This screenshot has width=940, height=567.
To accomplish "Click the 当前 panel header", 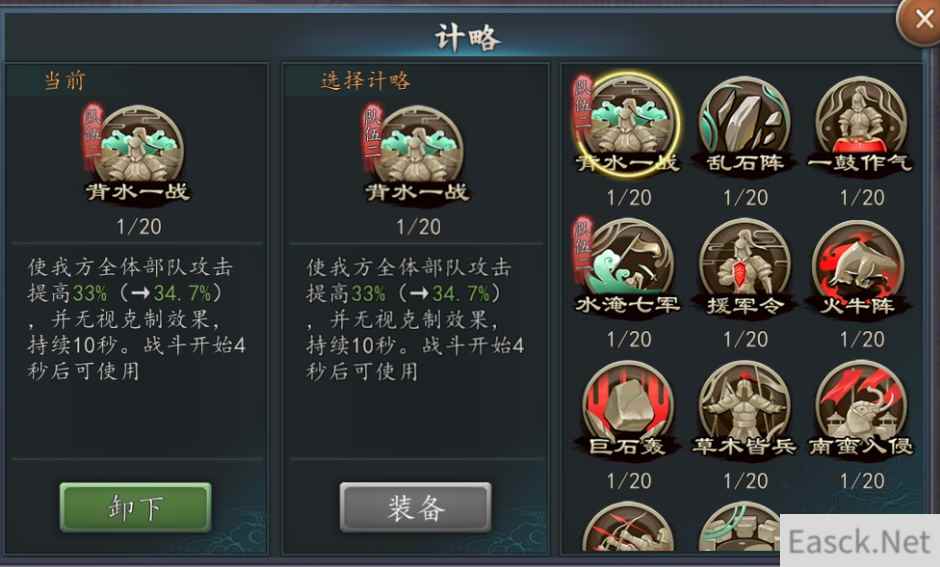I will click(x=65, y=80).
